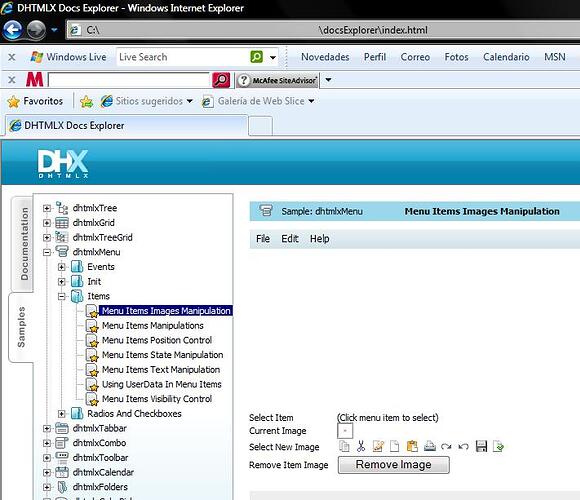580x500 pixels.
Task: Expand the dhtmlxFolders node
Action: 47,487
